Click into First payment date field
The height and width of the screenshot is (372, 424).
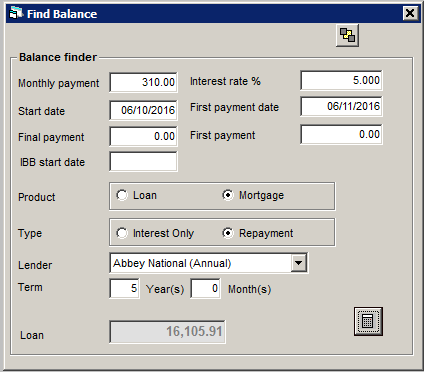coord(341,106)
